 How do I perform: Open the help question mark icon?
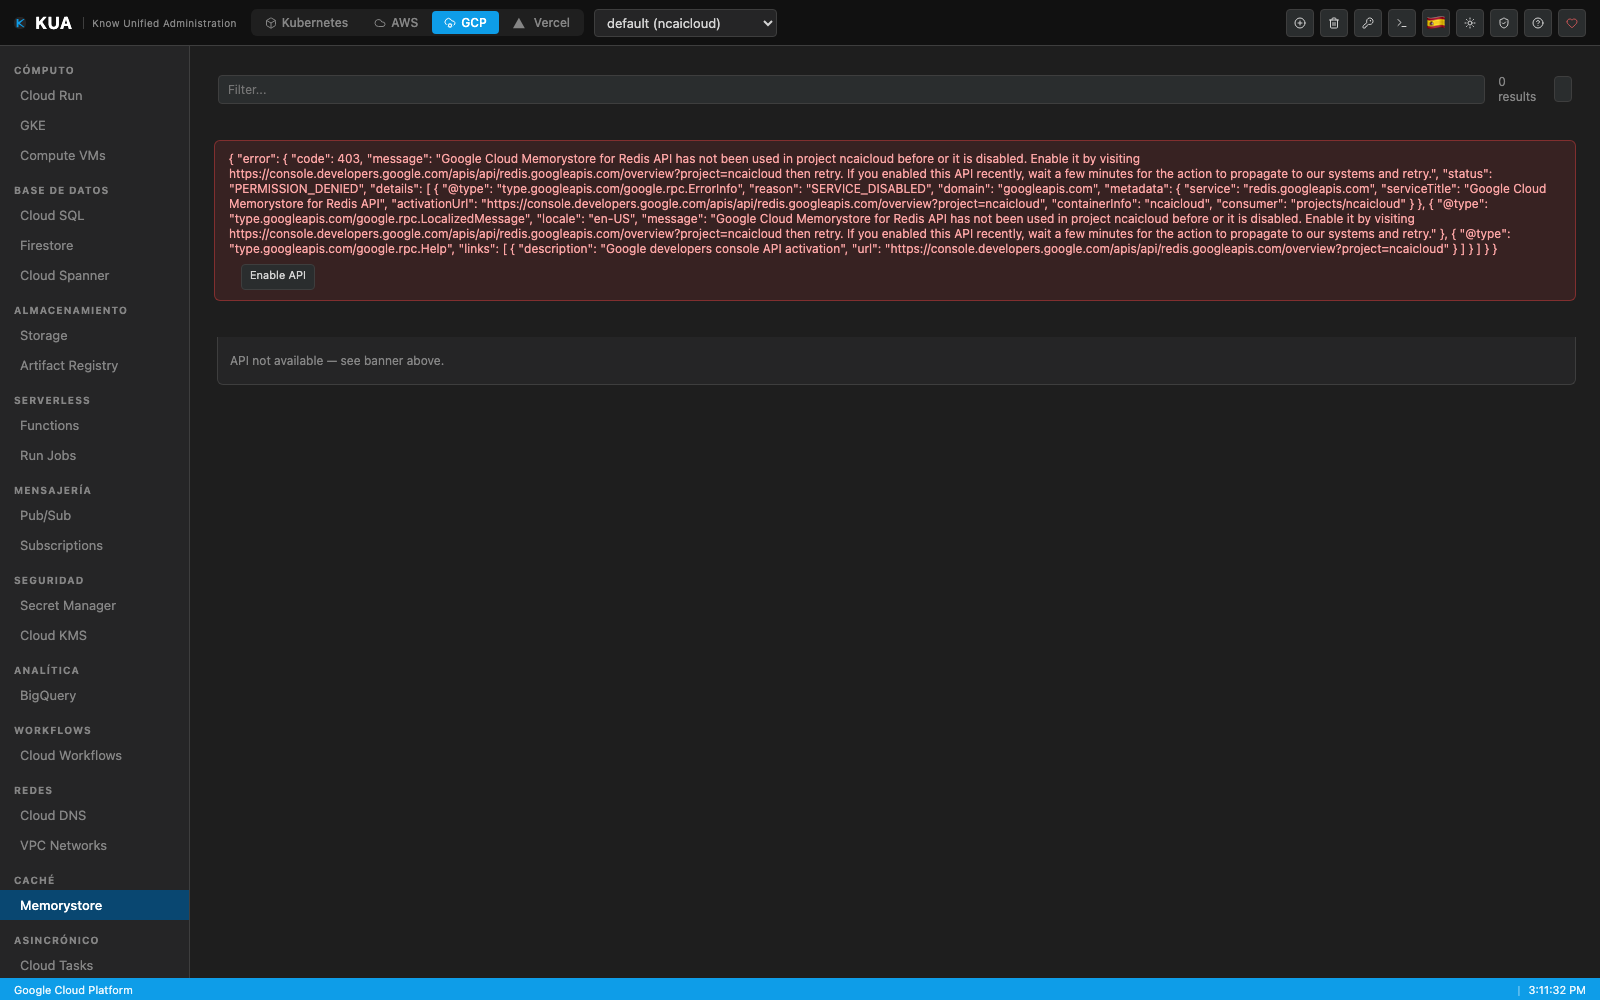pyautogui.click(x=1538, y=23)
